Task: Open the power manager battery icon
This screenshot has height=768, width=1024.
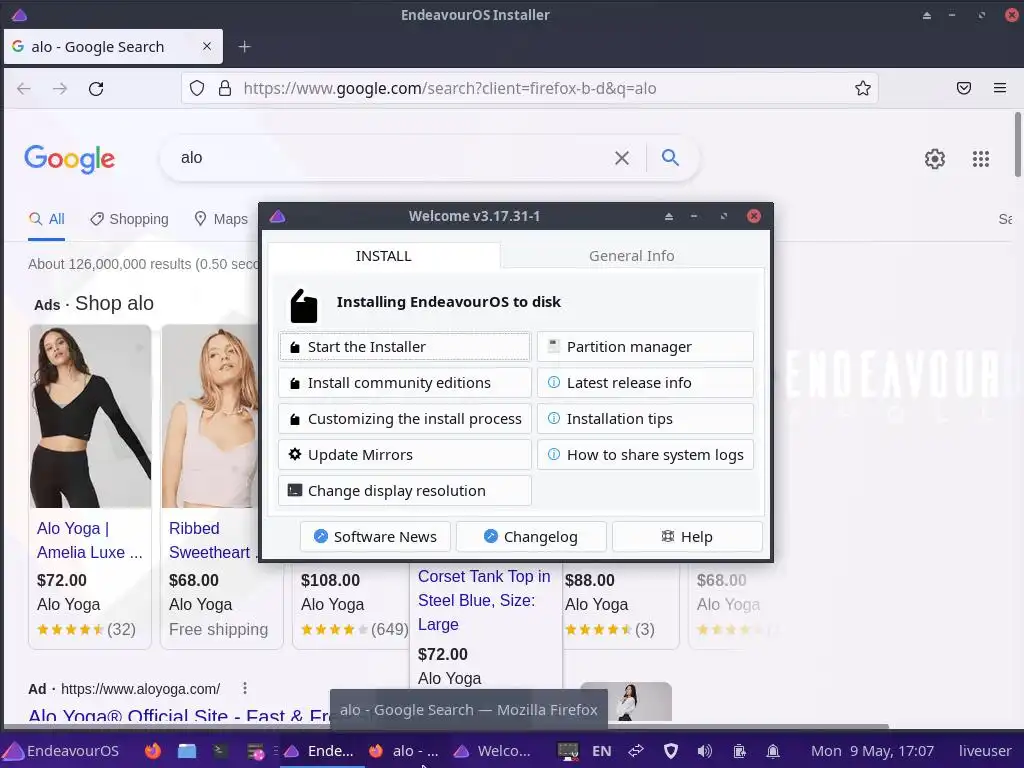Action: (x=739, y=751)
